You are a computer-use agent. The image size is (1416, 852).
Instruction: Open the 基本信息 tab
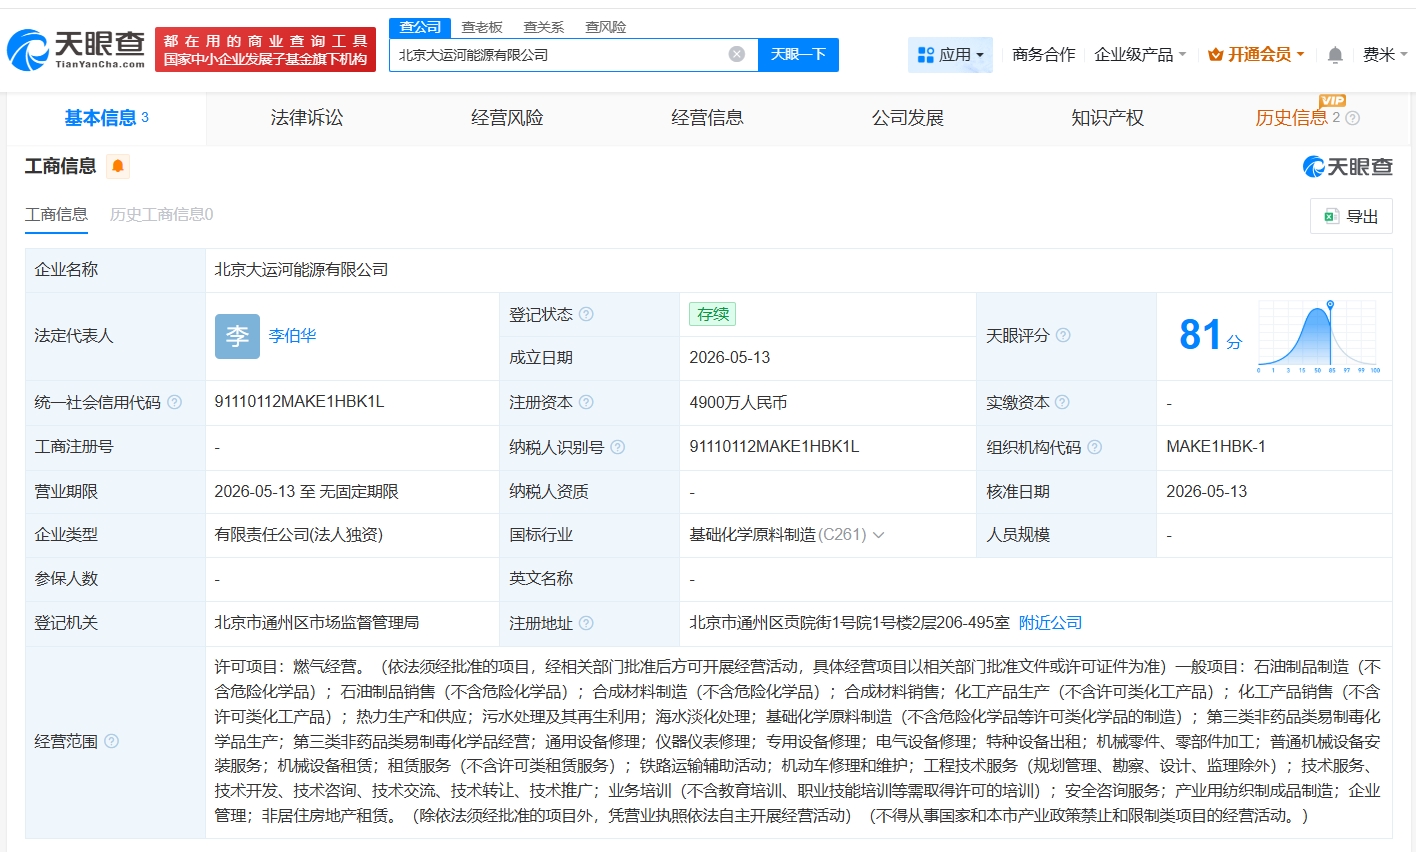pyautogui.click(x=106, y=118)
